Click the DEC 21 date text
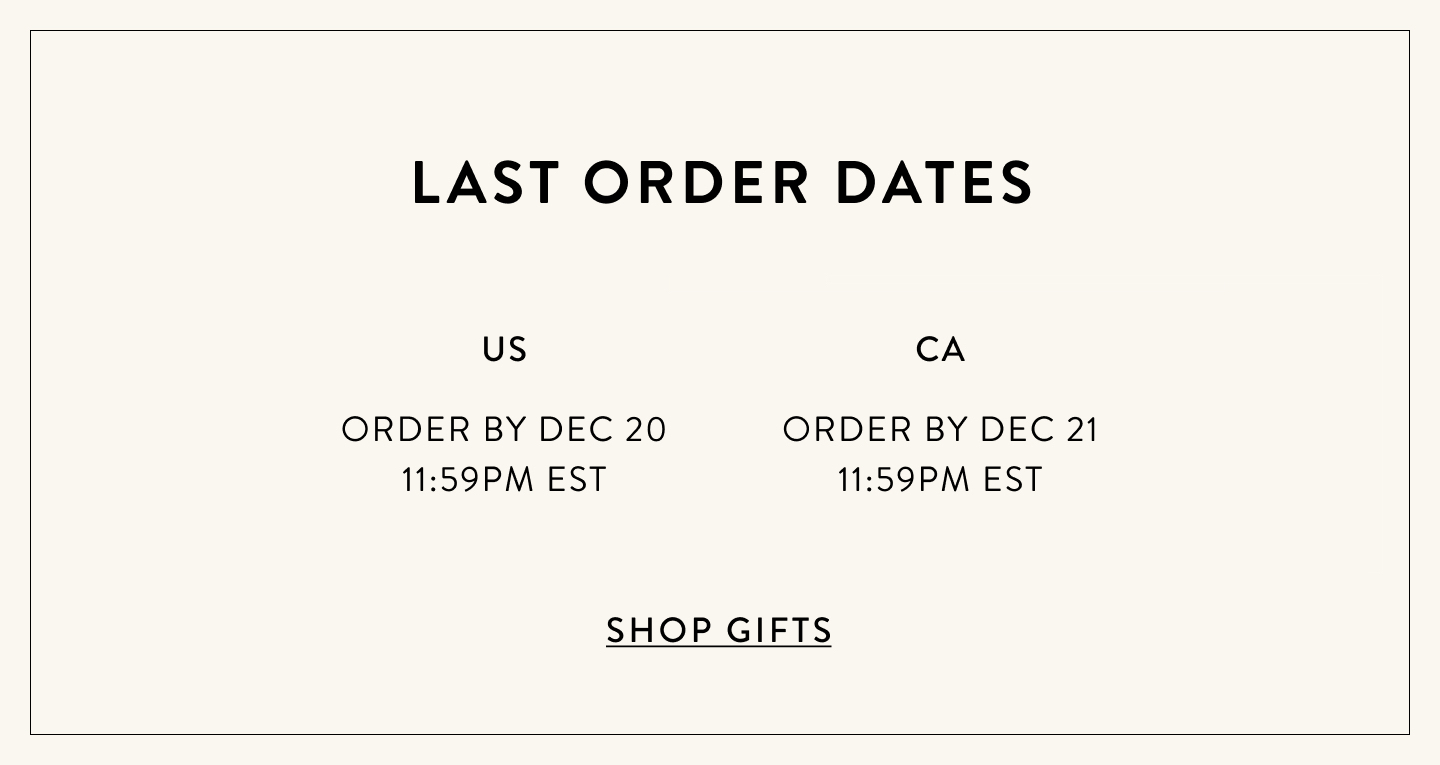Viewport: 1440px width, 765px height. pos(1040,429)
